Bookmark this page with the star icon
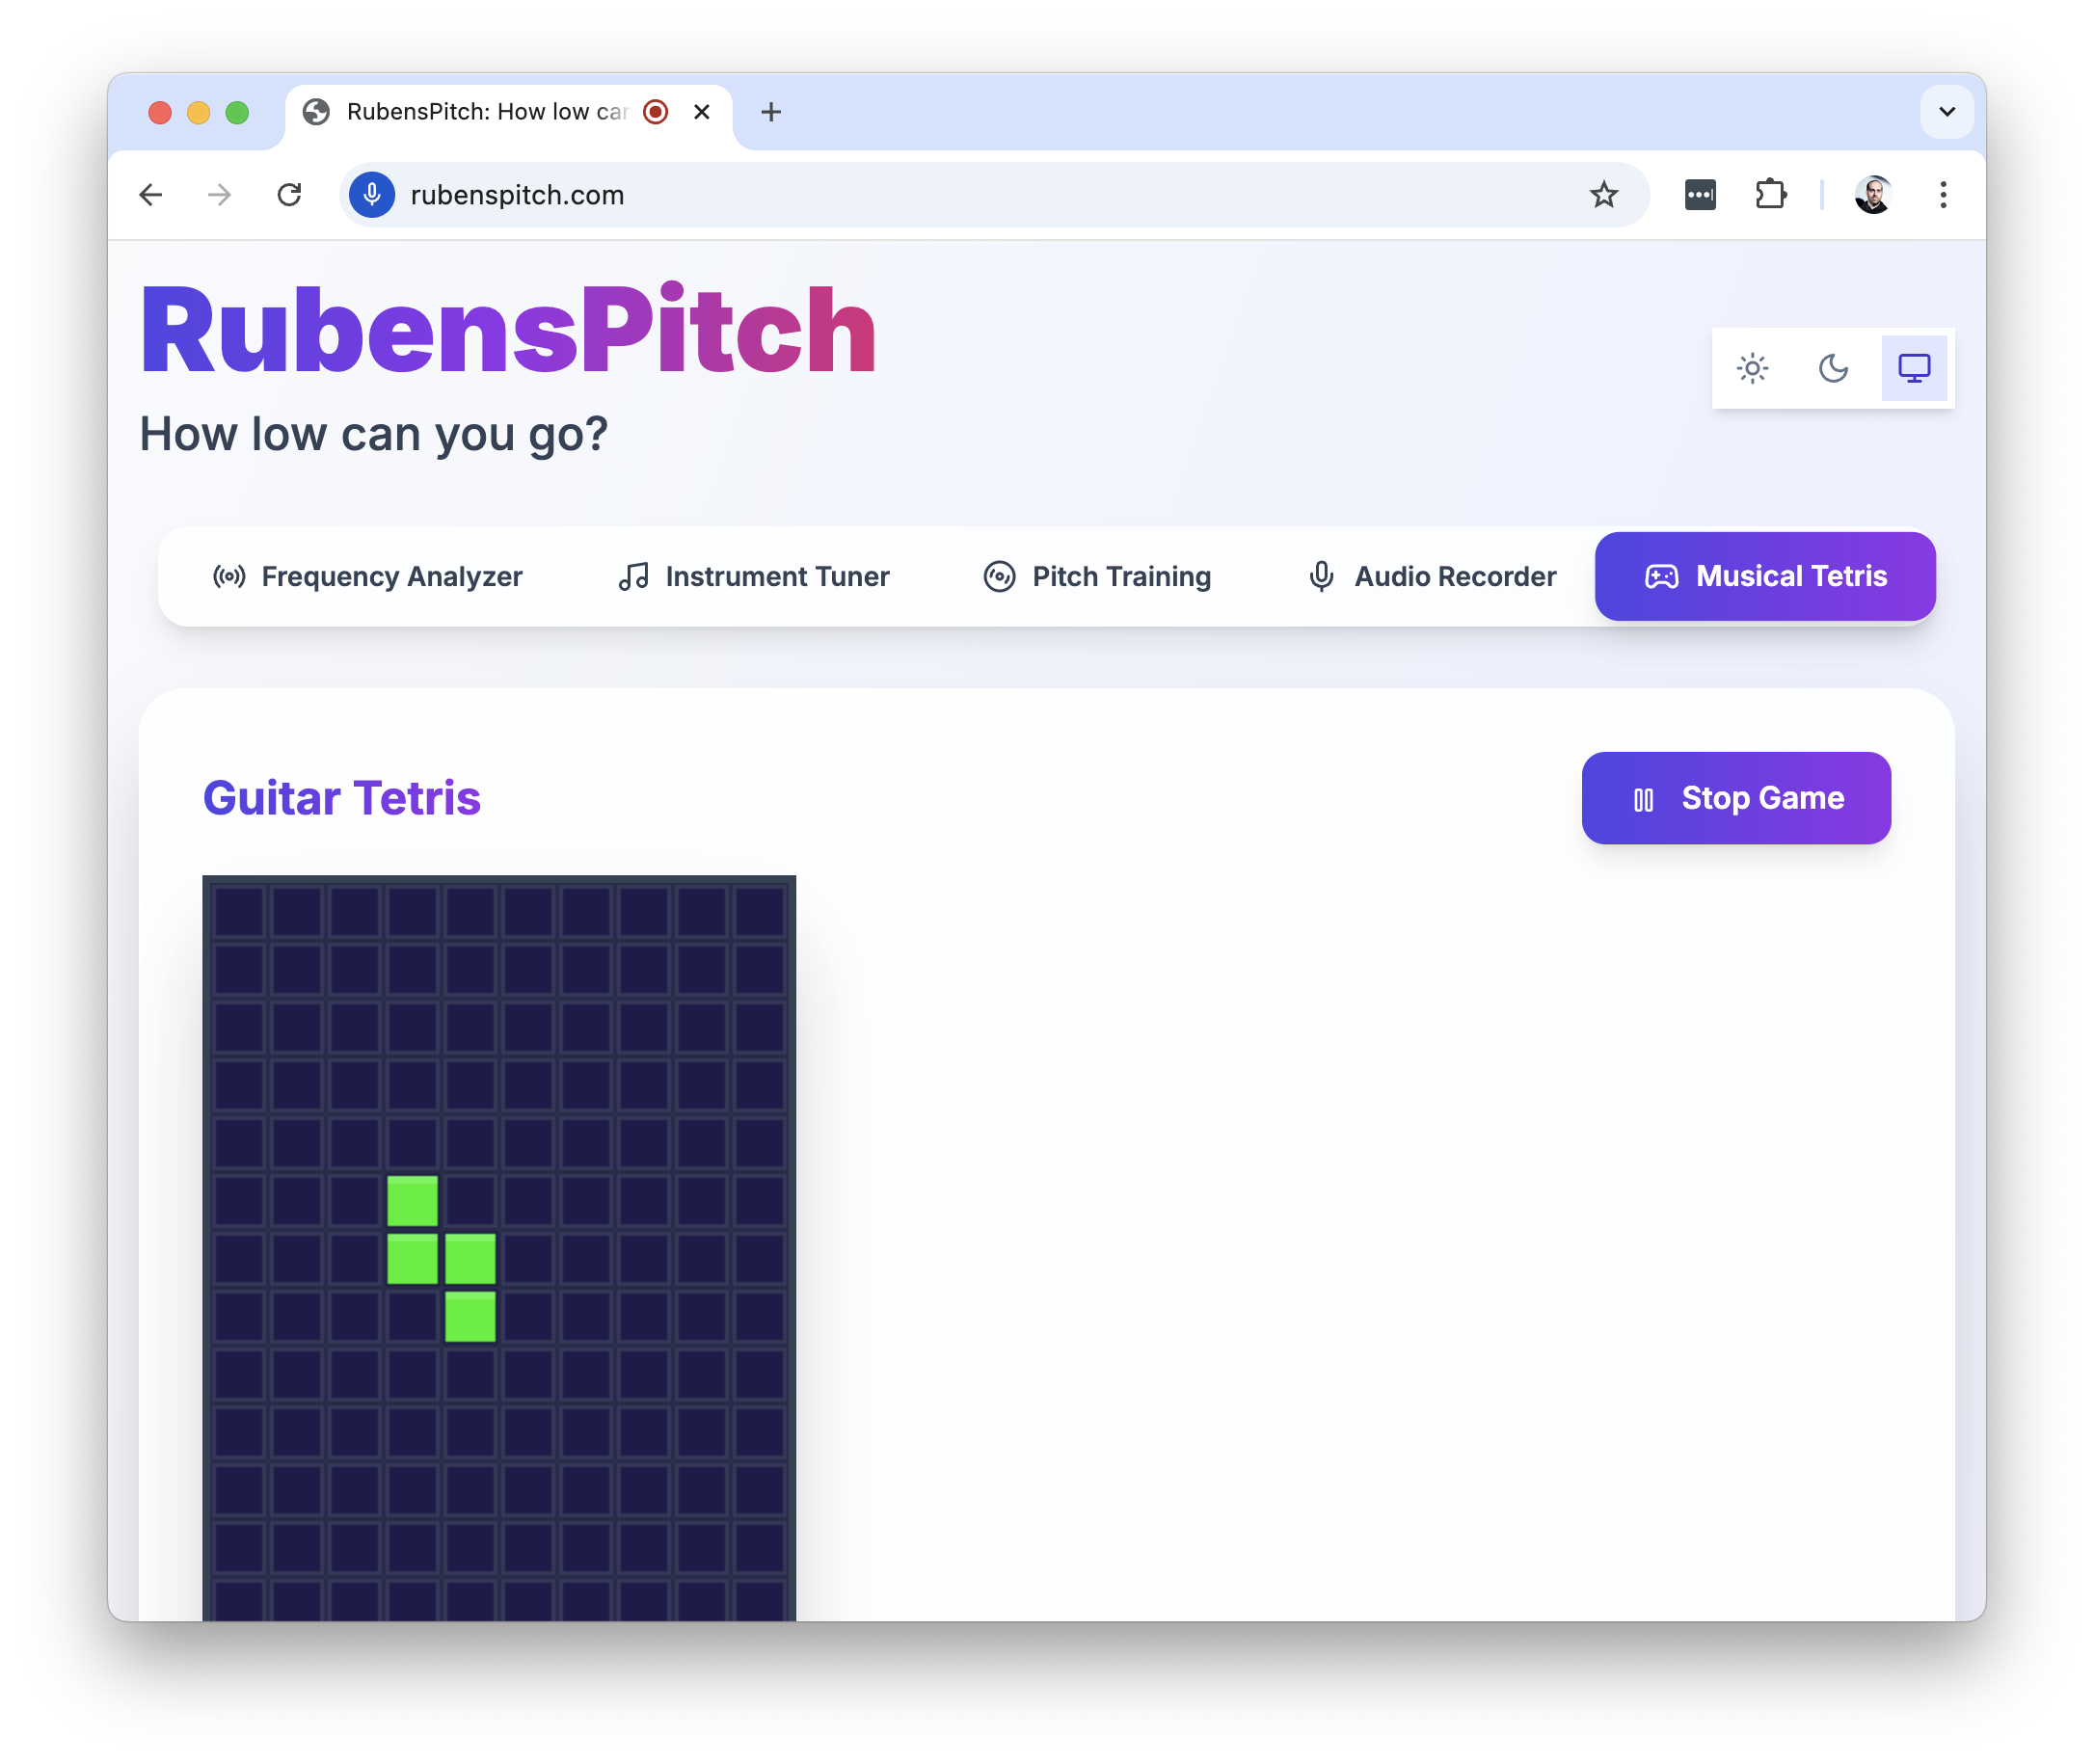The width and height of the screenshot is (2094, 1764). point(1603,195)
